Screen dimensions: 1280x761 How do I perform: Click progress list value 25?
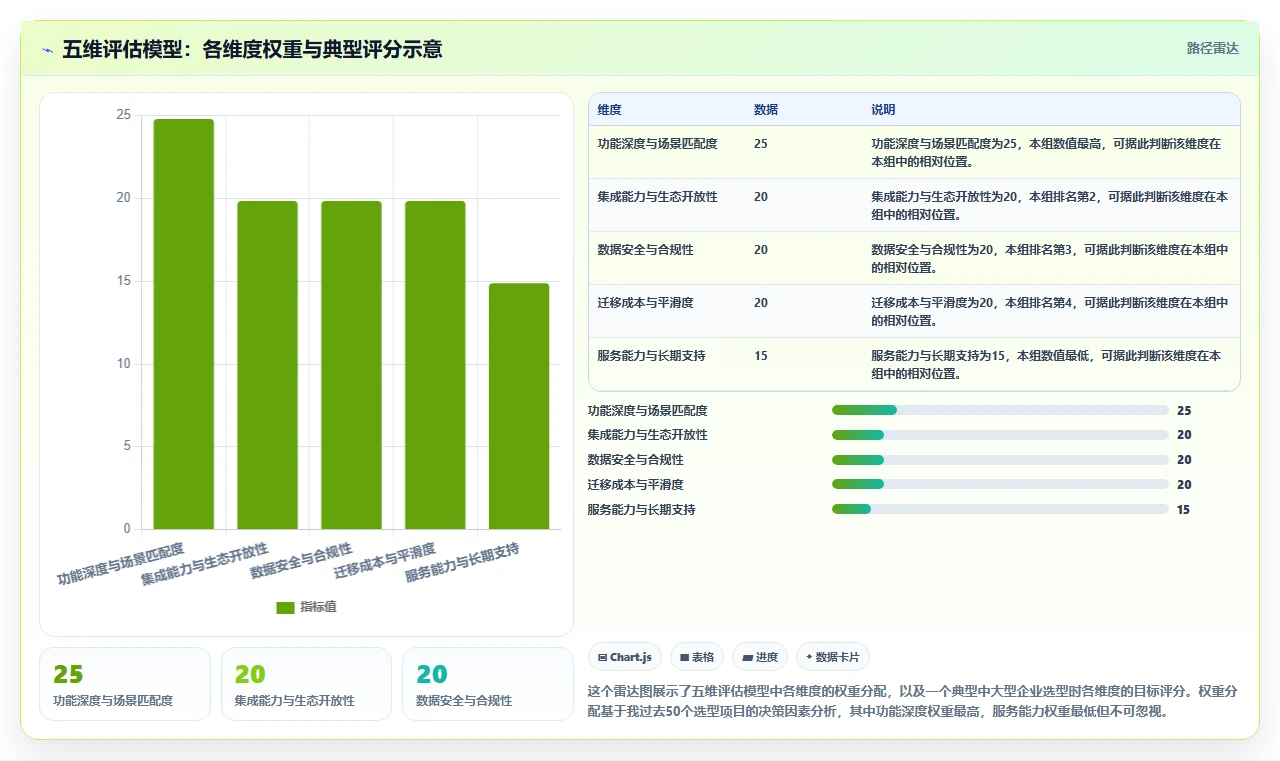1184,411
